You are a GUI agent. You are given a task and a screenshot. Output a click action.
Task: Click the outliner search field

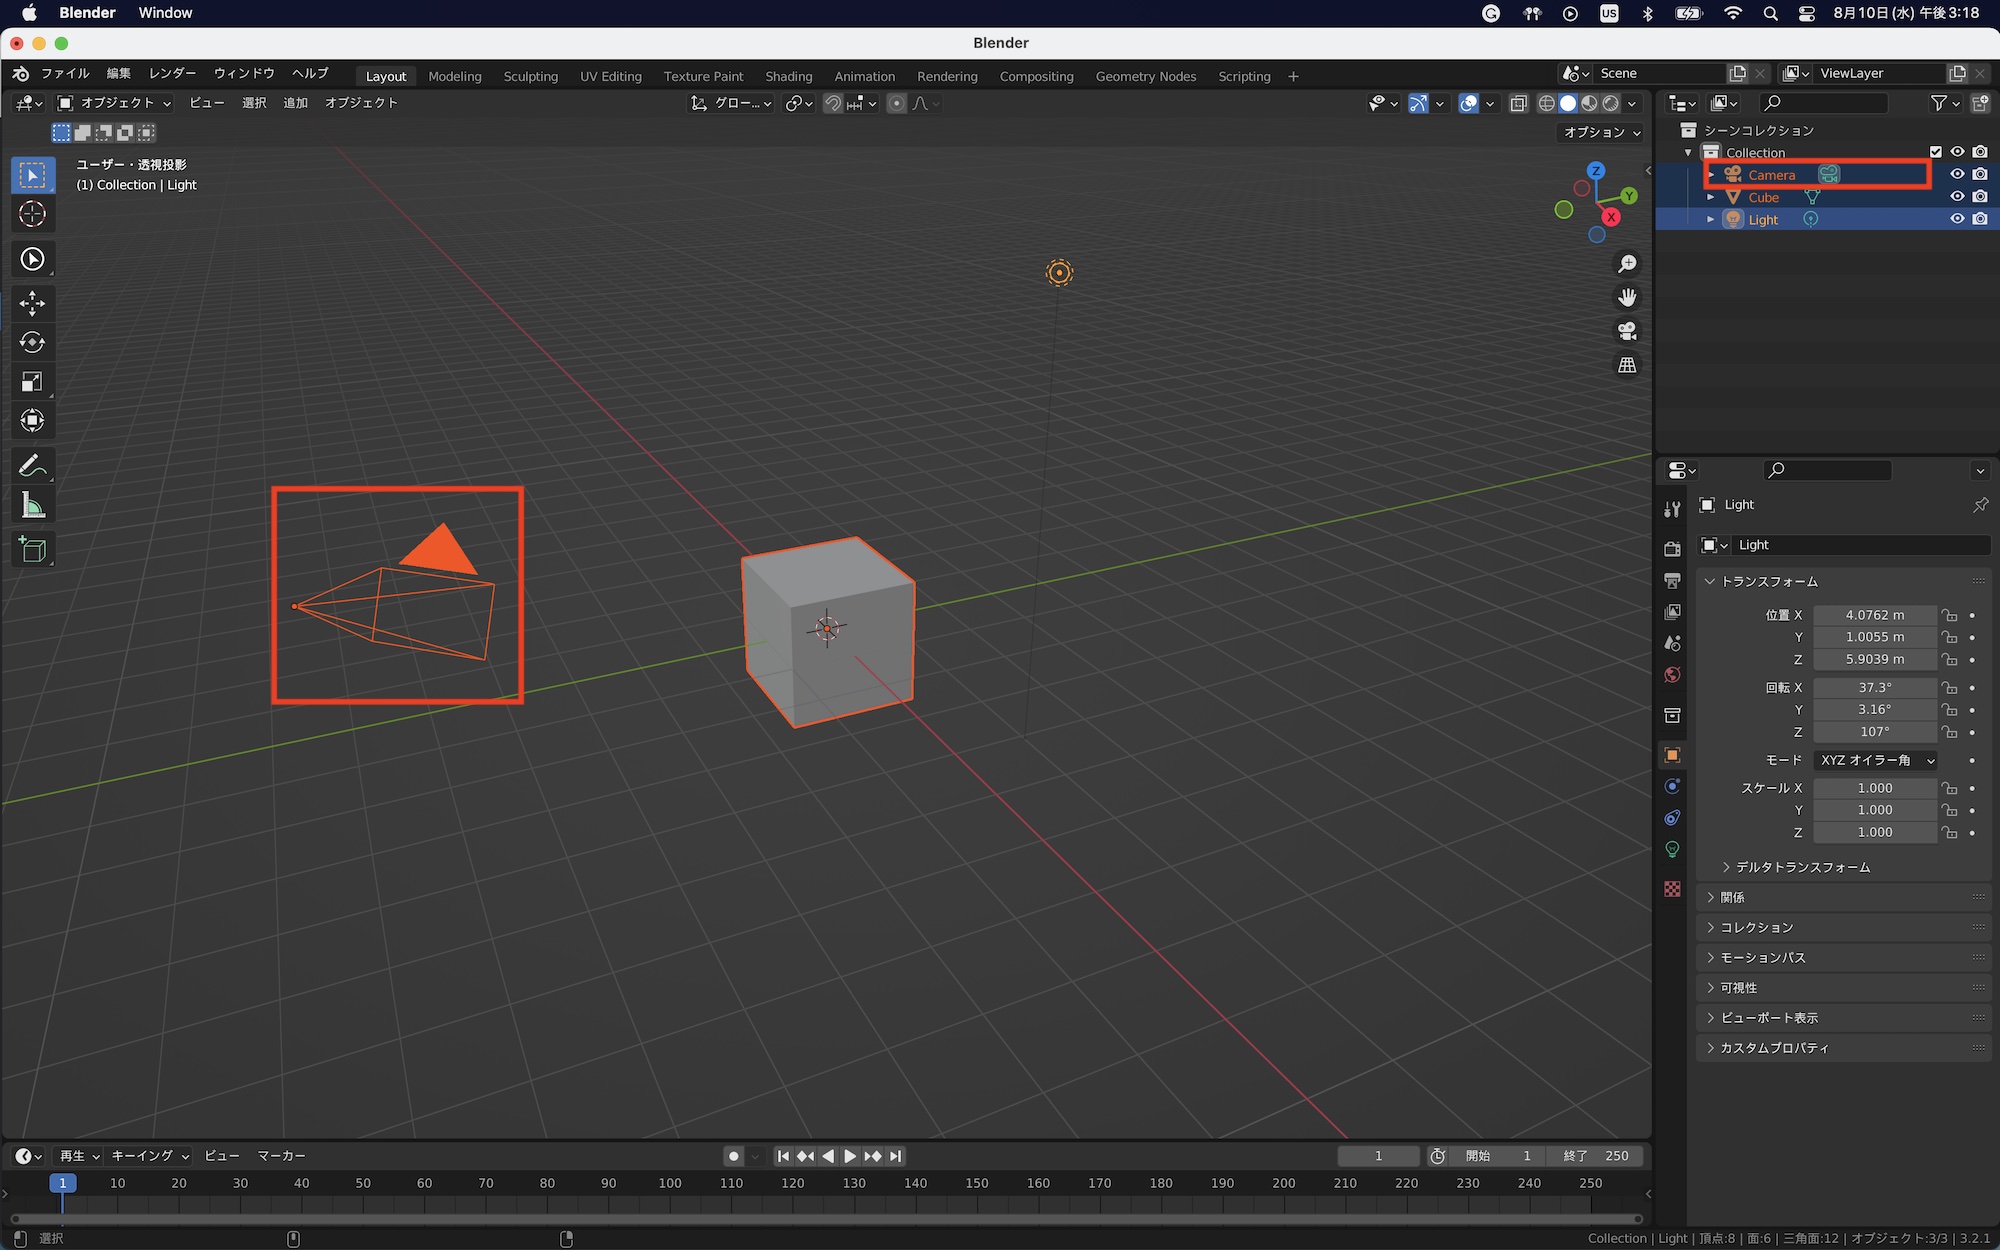coord(1824,103)
